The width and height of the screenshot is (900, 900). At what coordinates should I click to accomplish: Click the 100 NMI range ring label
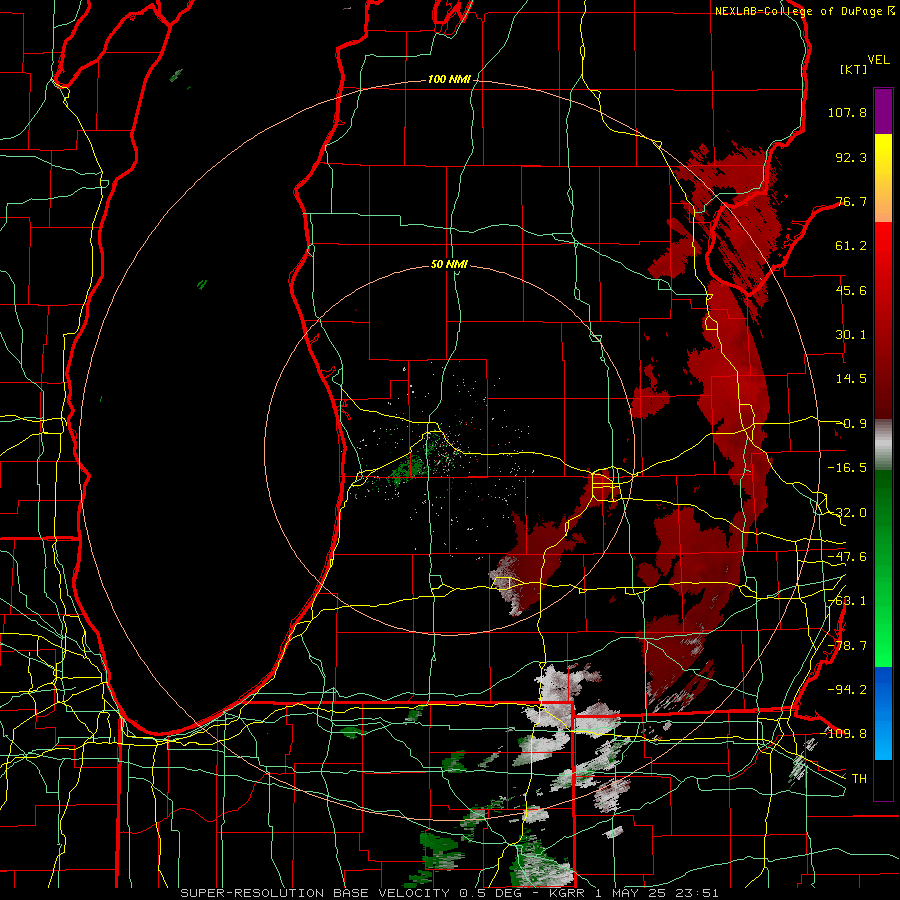click(449, 79)
